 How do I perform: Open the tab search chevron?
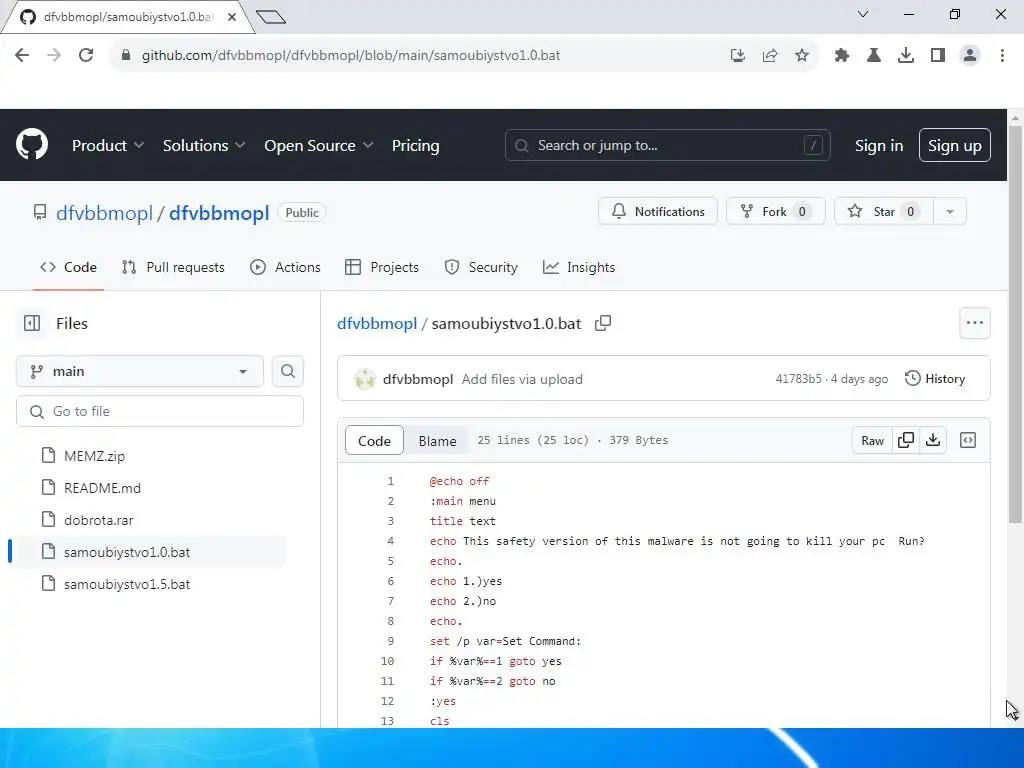point(863,14)
